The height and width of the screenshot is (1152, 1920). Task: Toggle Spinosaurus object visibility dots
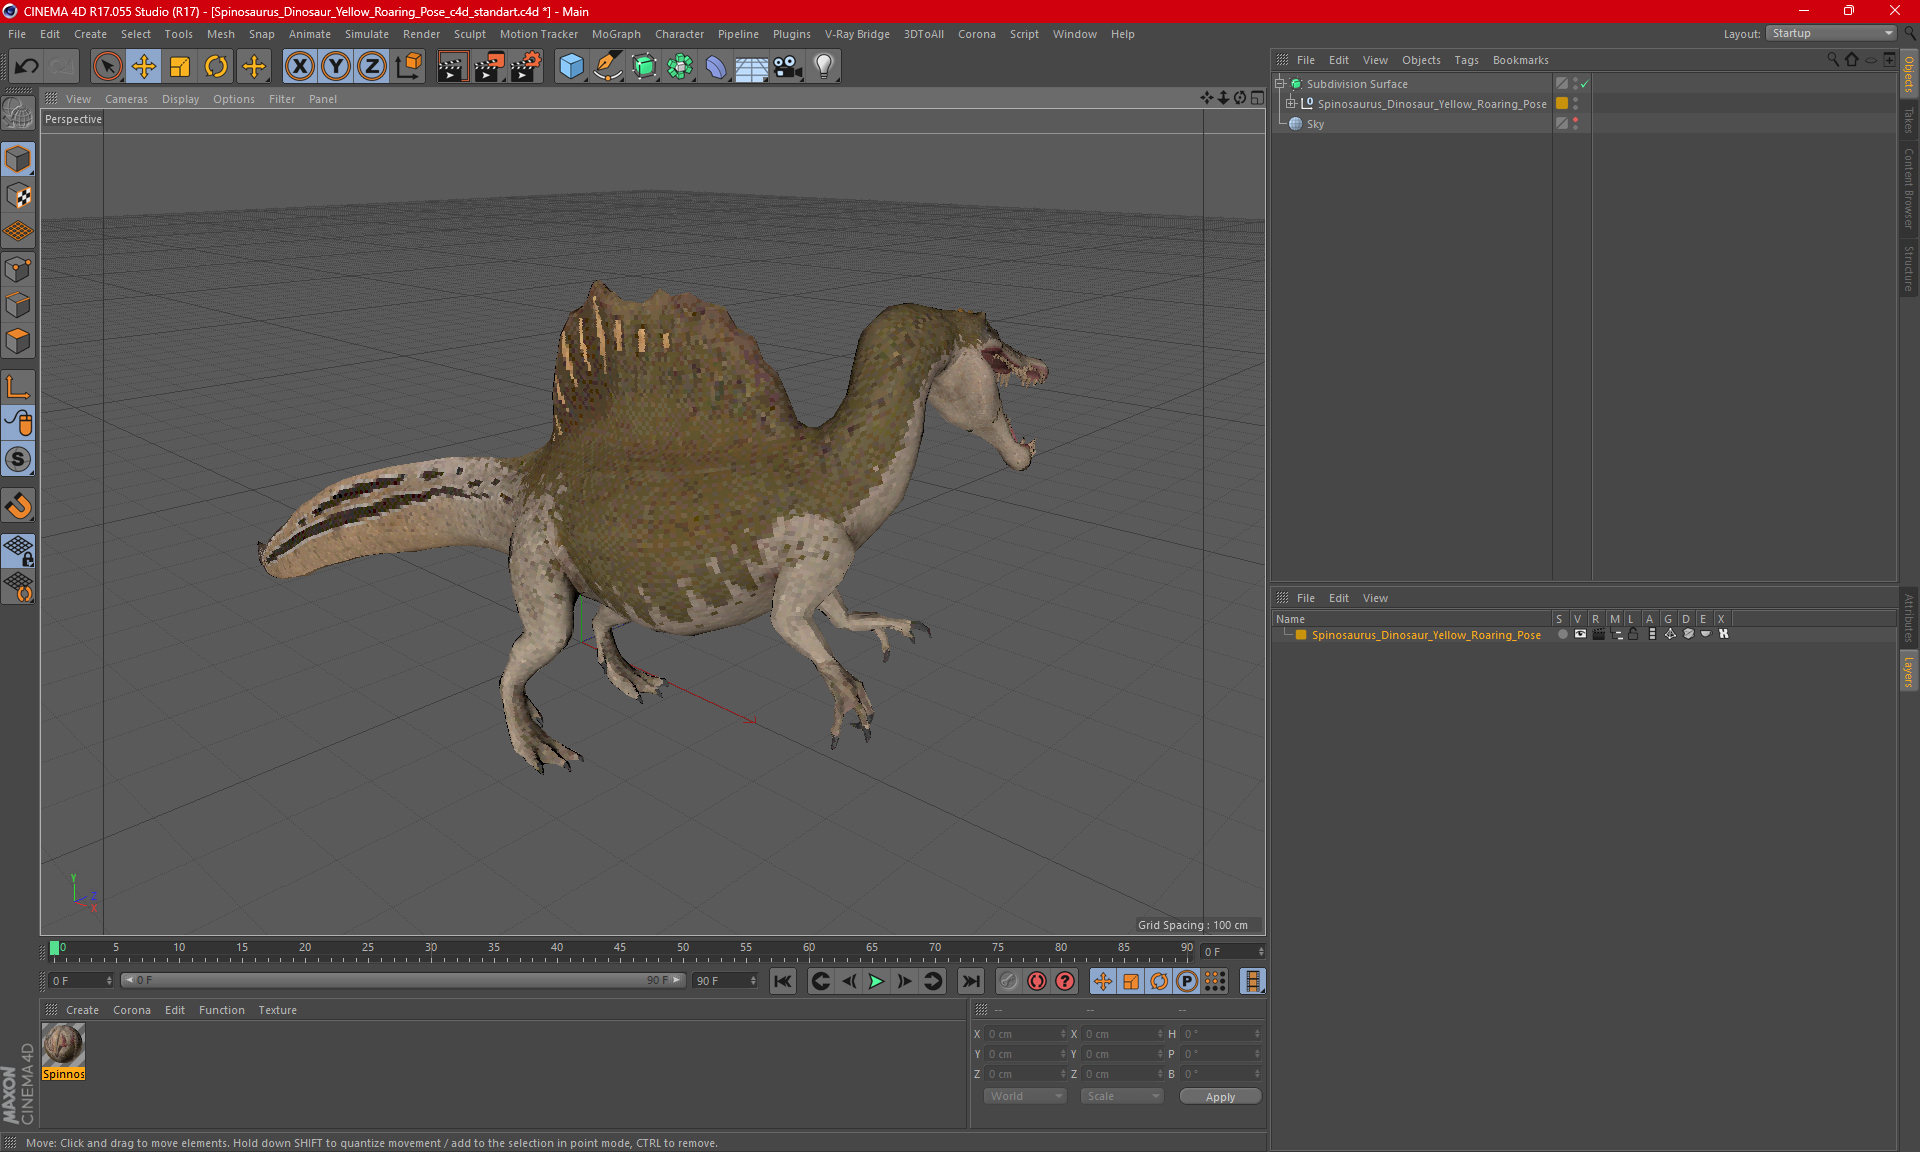(x=1575, y=103)
